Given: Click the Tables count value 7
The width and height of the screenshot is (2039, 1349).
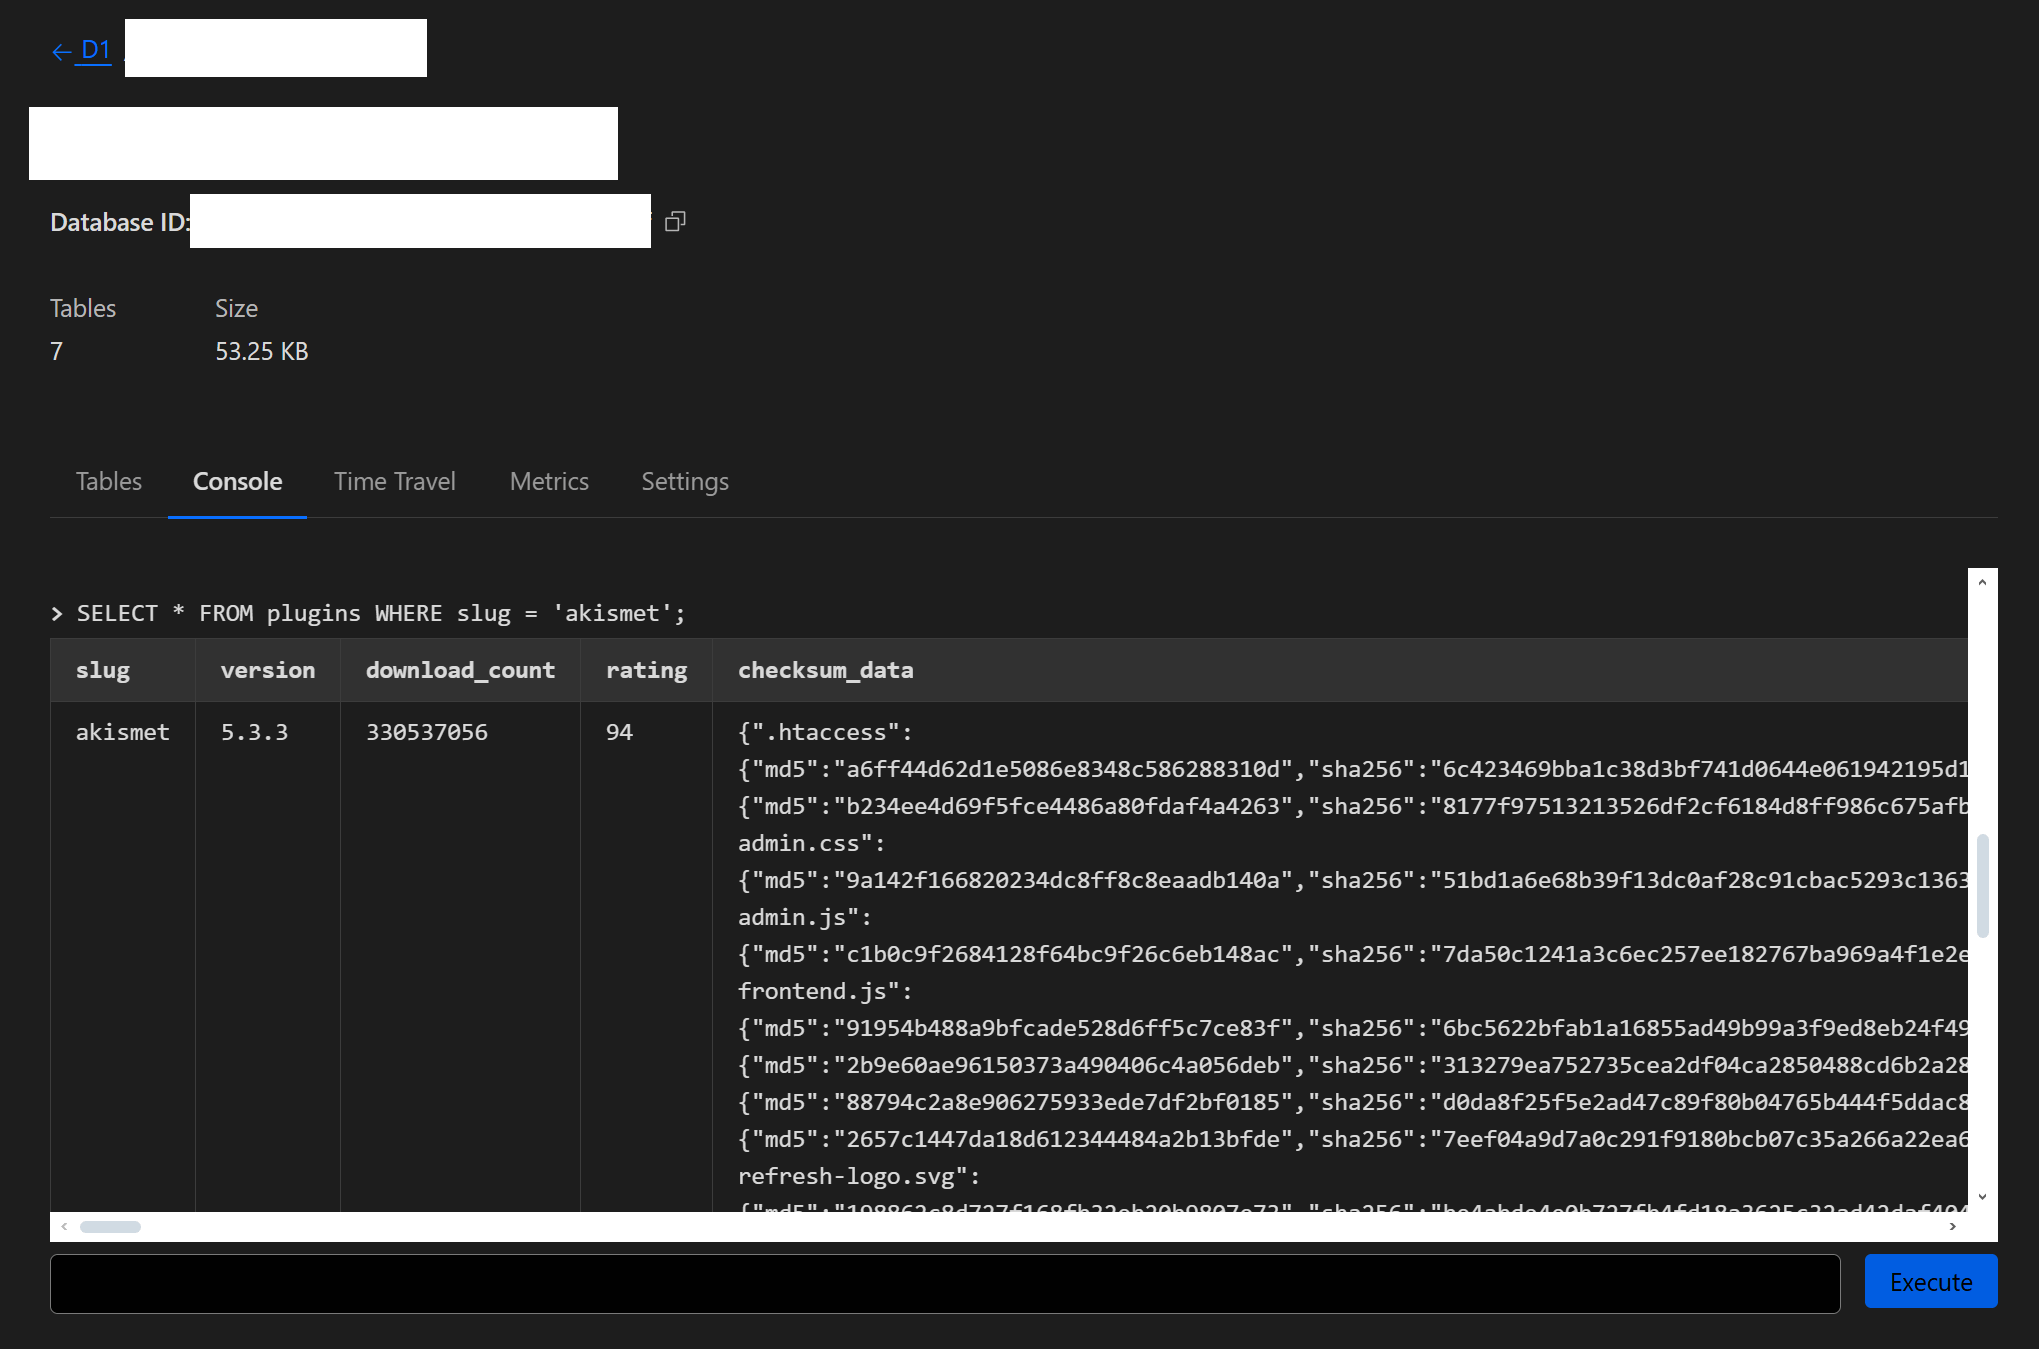Looking at the screenshot, I should (57, 351).
